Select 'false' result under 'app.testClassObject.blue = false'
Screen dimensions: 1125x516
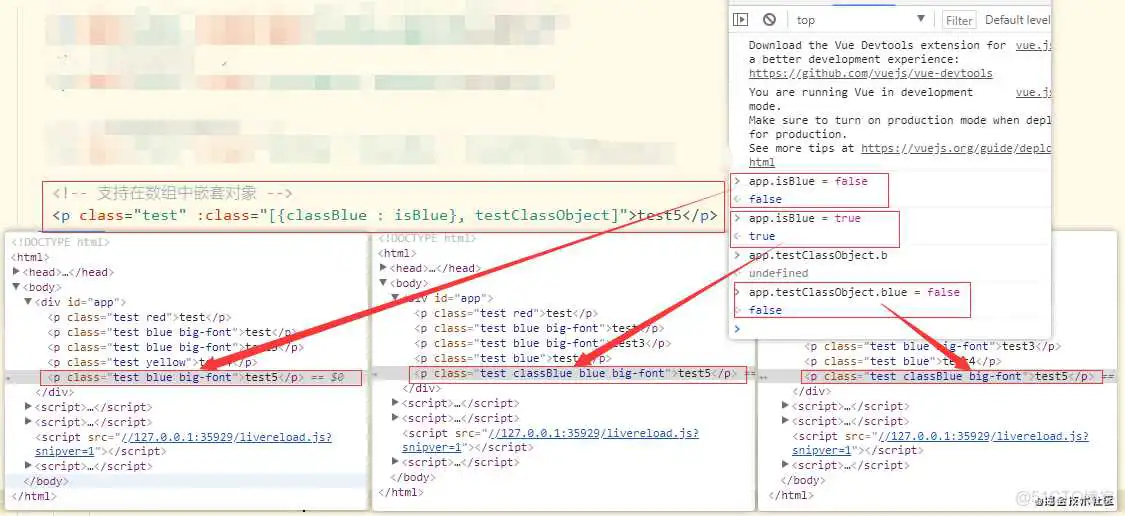(x=766, y=311)
